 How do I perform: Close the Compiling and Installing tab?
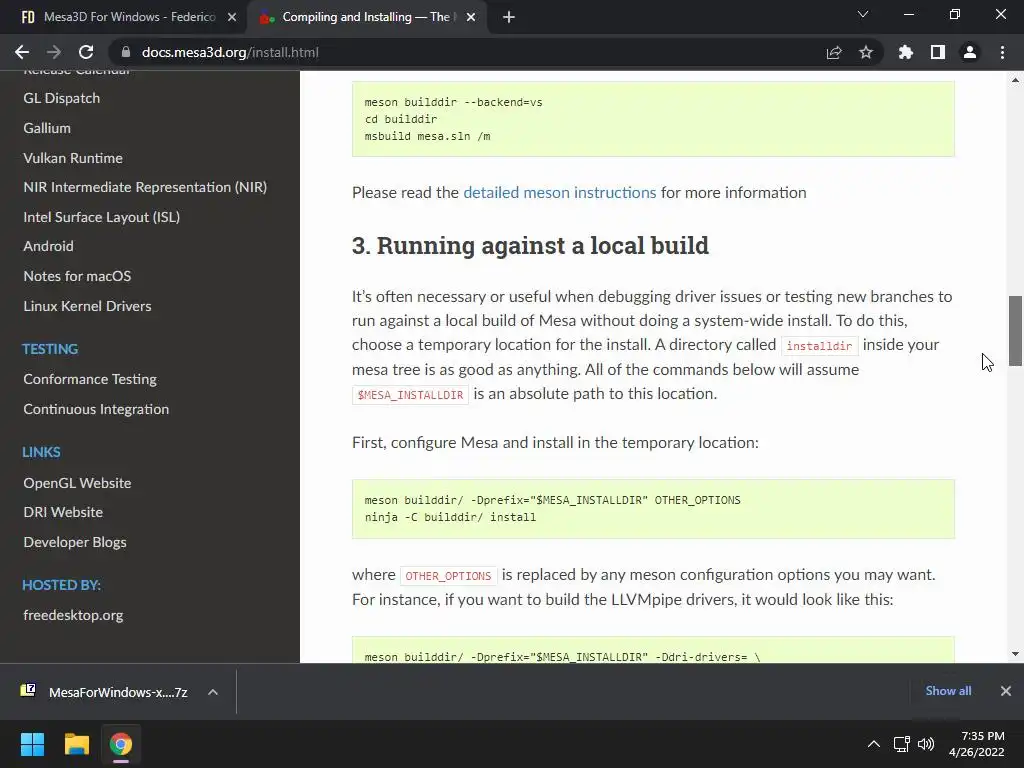coord(471,18)
